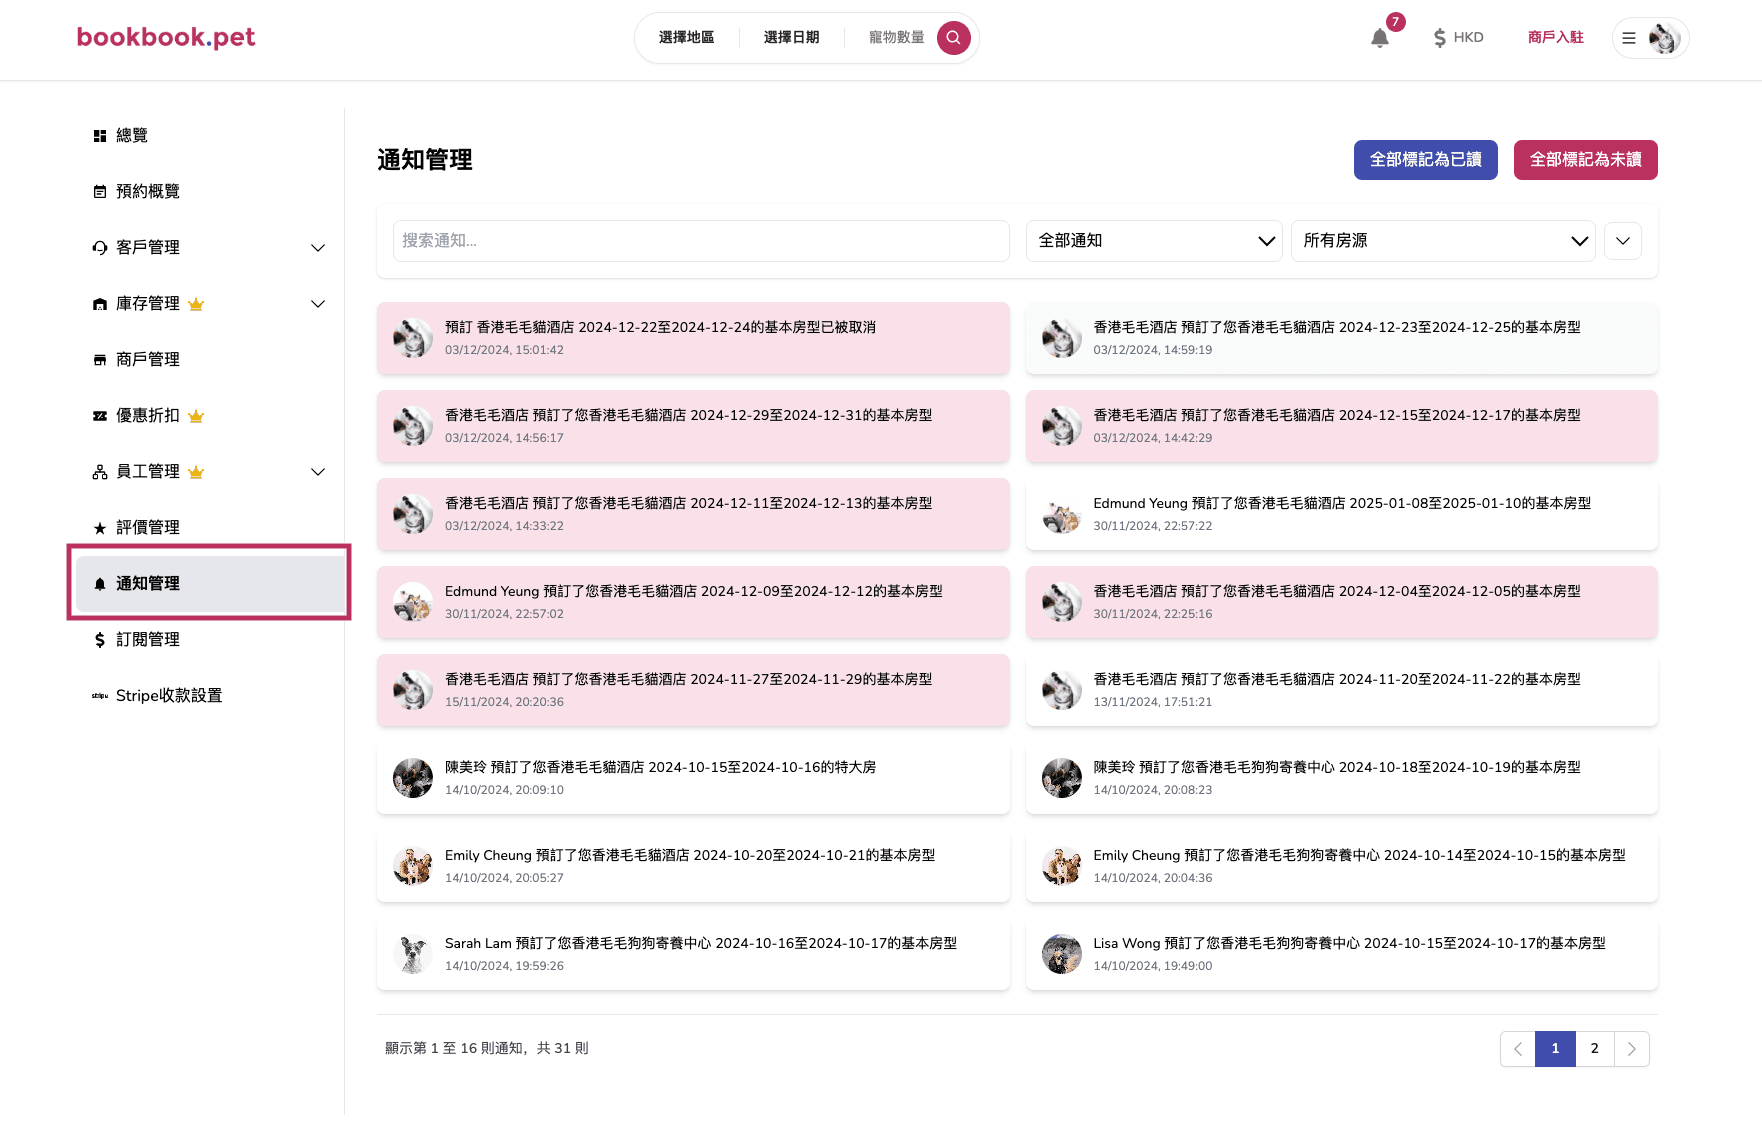The image size is (1762, 1138).
Task: Click 全部標記為已讀 button
Action: pos(1426,160)
